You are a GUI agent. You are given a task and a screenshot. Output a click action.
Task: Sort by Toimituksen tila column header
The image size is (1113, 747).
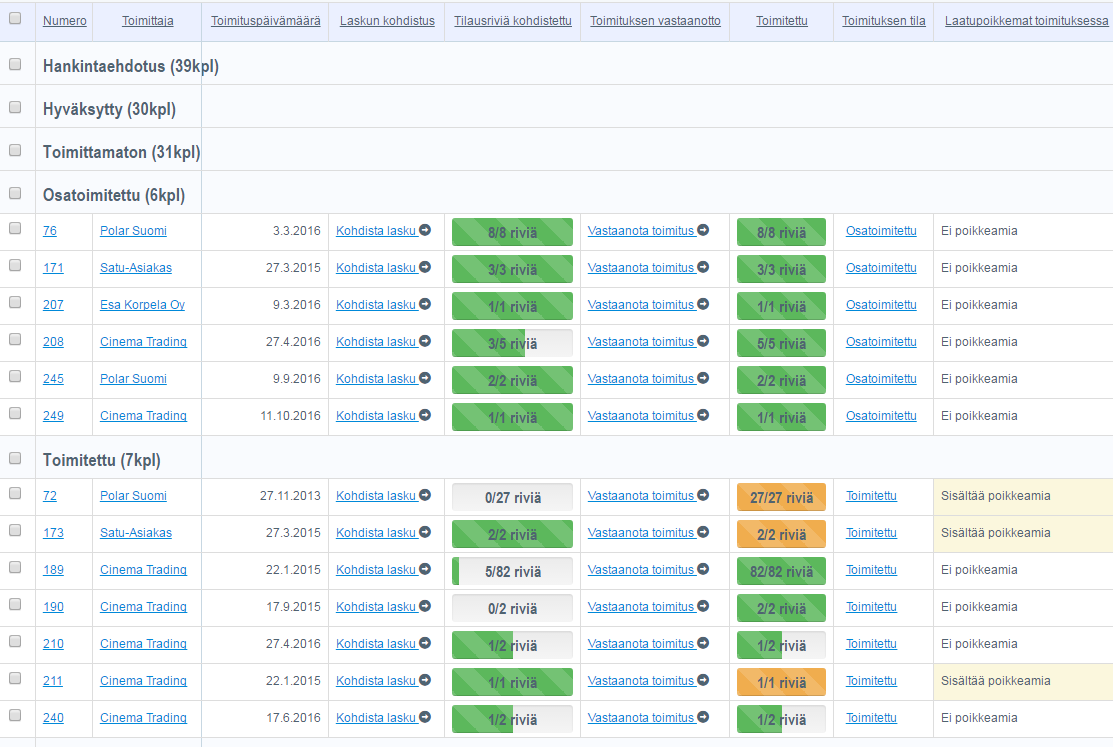tap(883, 21)
